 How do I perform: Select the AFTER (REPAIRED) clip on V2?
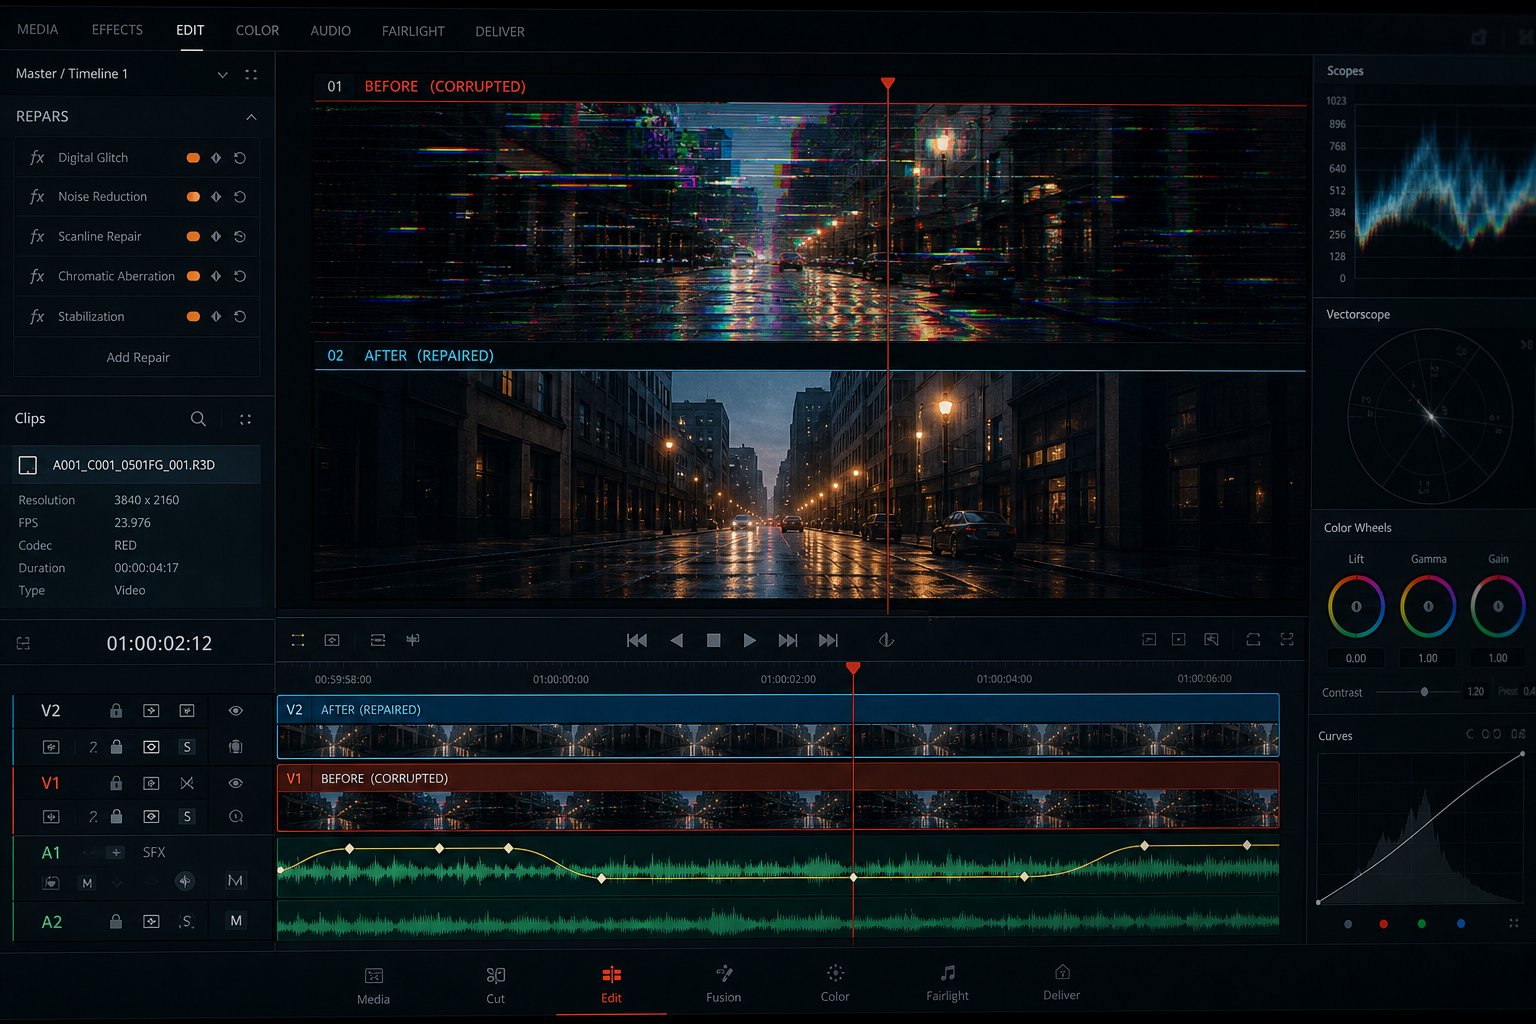click(778, 725)
